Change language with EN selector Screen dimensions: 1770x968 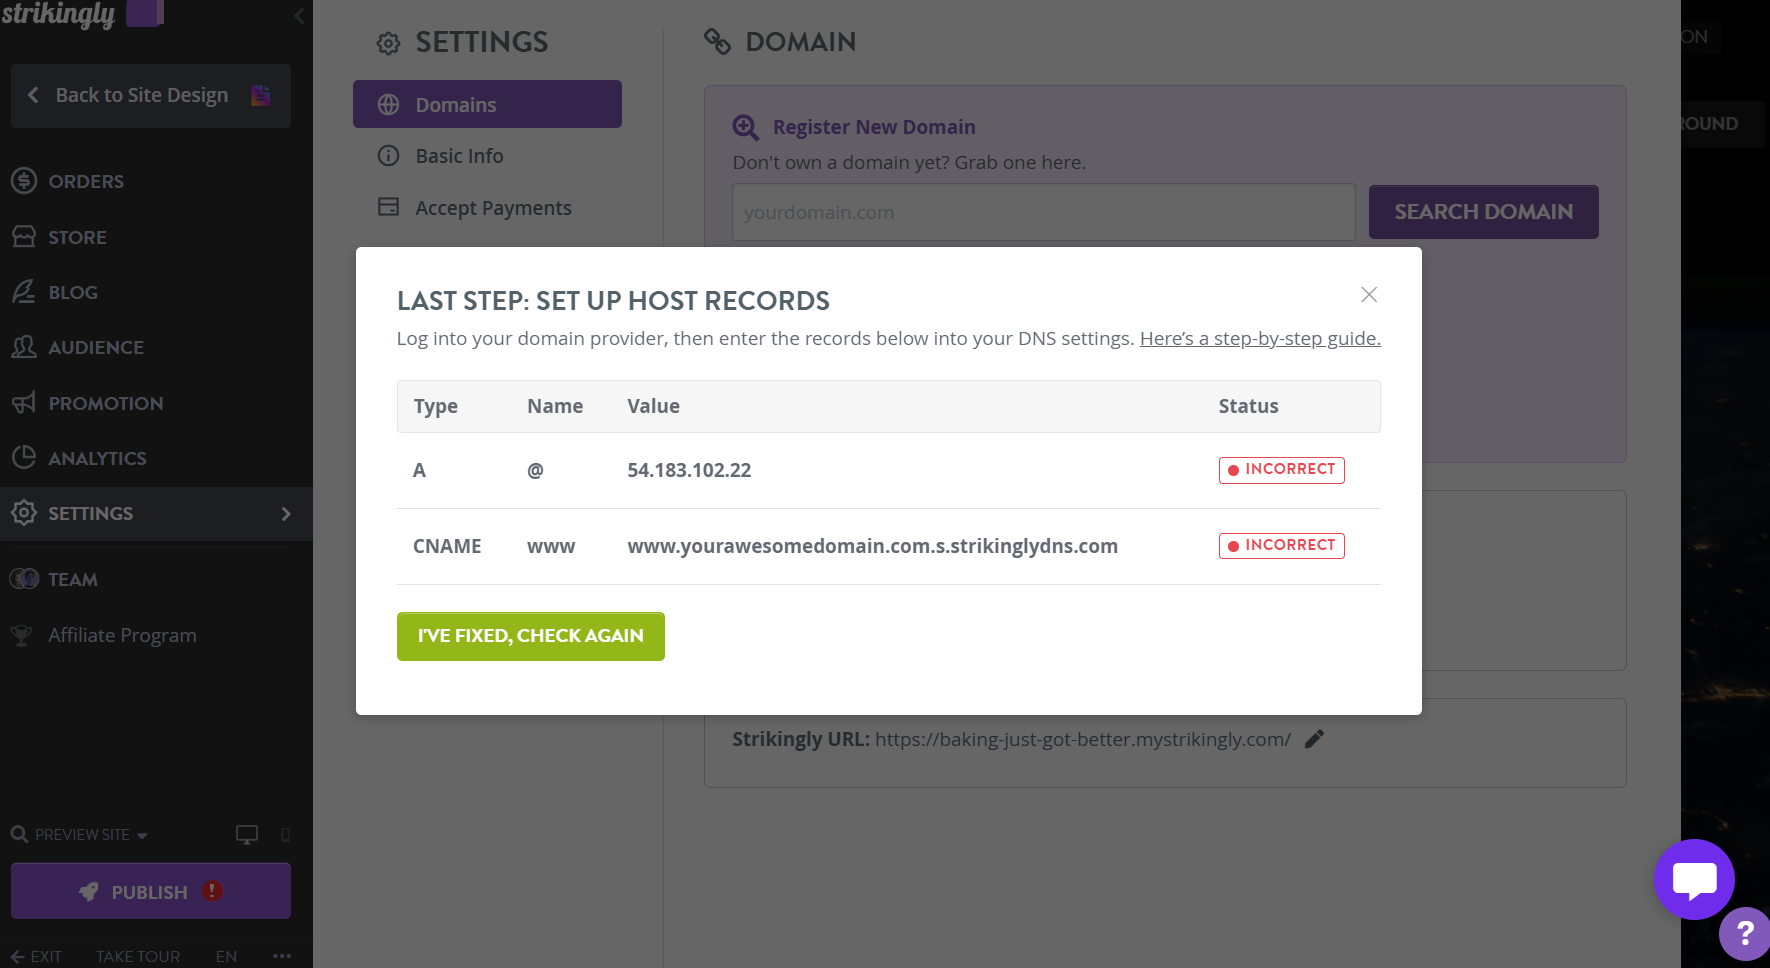coord(226,956)
